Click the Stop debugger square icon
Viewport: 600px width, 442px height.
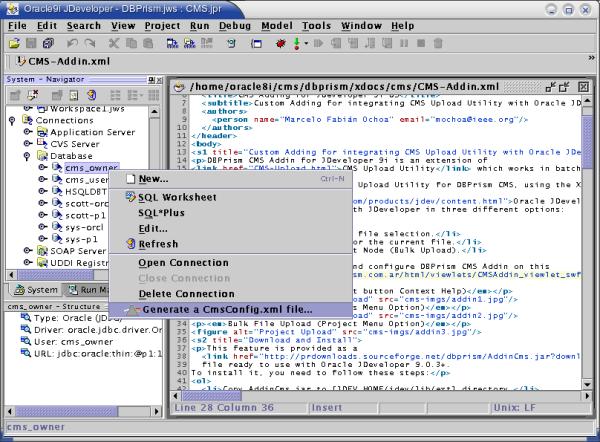(x=421, y=43)
